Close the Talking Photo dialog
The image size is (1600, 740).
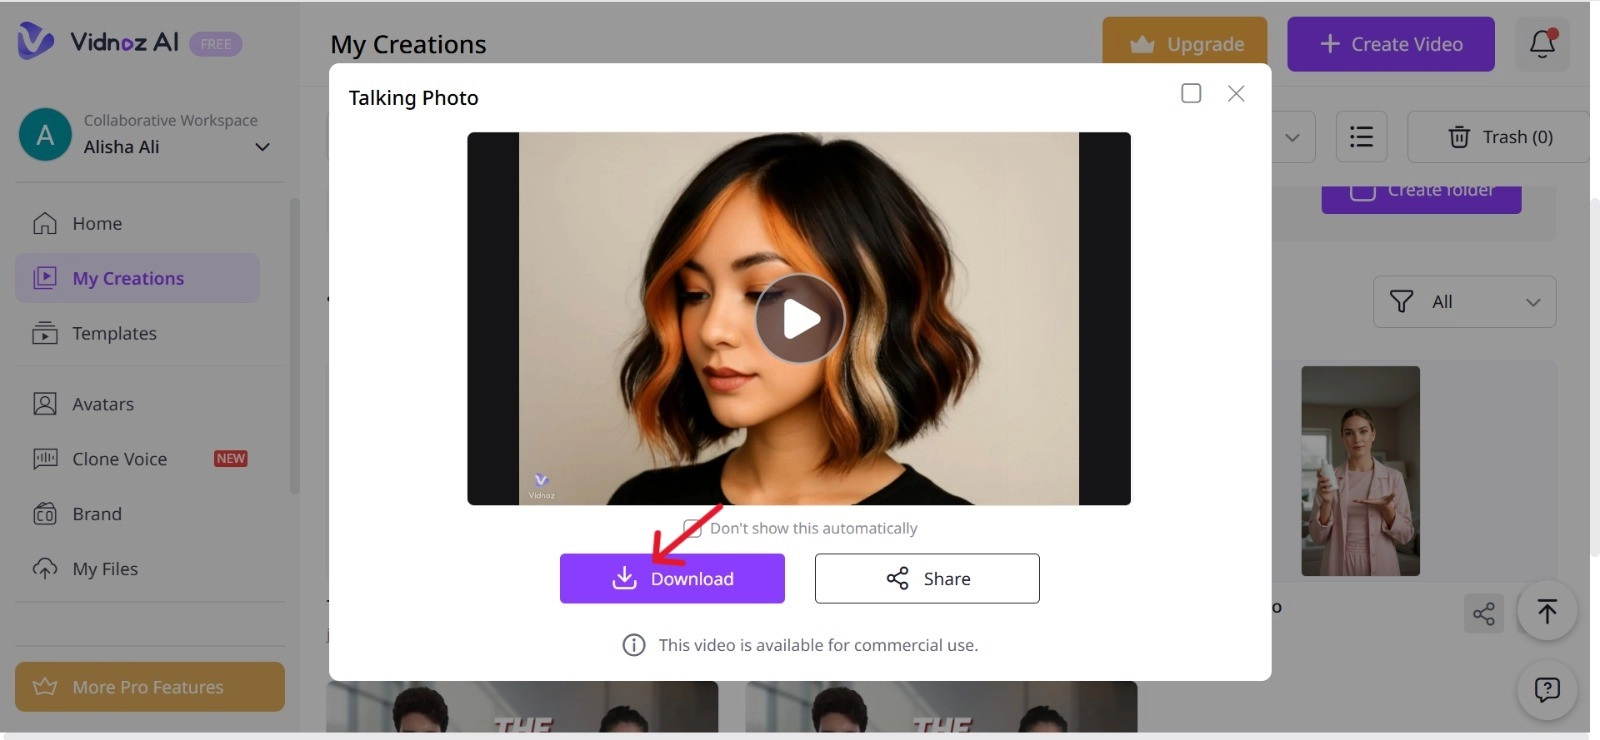(1236, 93)
